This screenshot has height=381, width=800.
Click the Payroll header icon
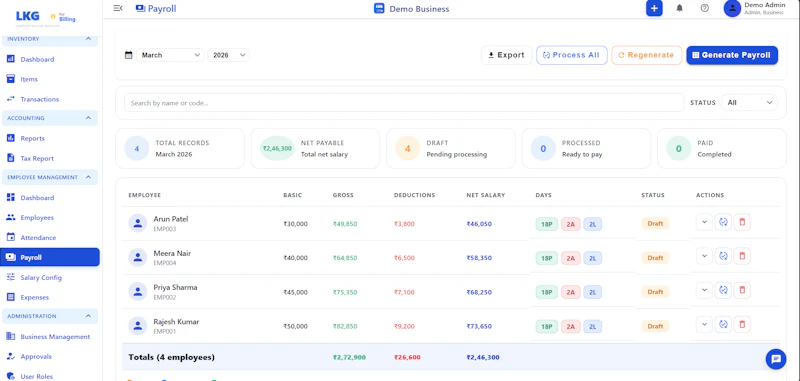(140, 8)
